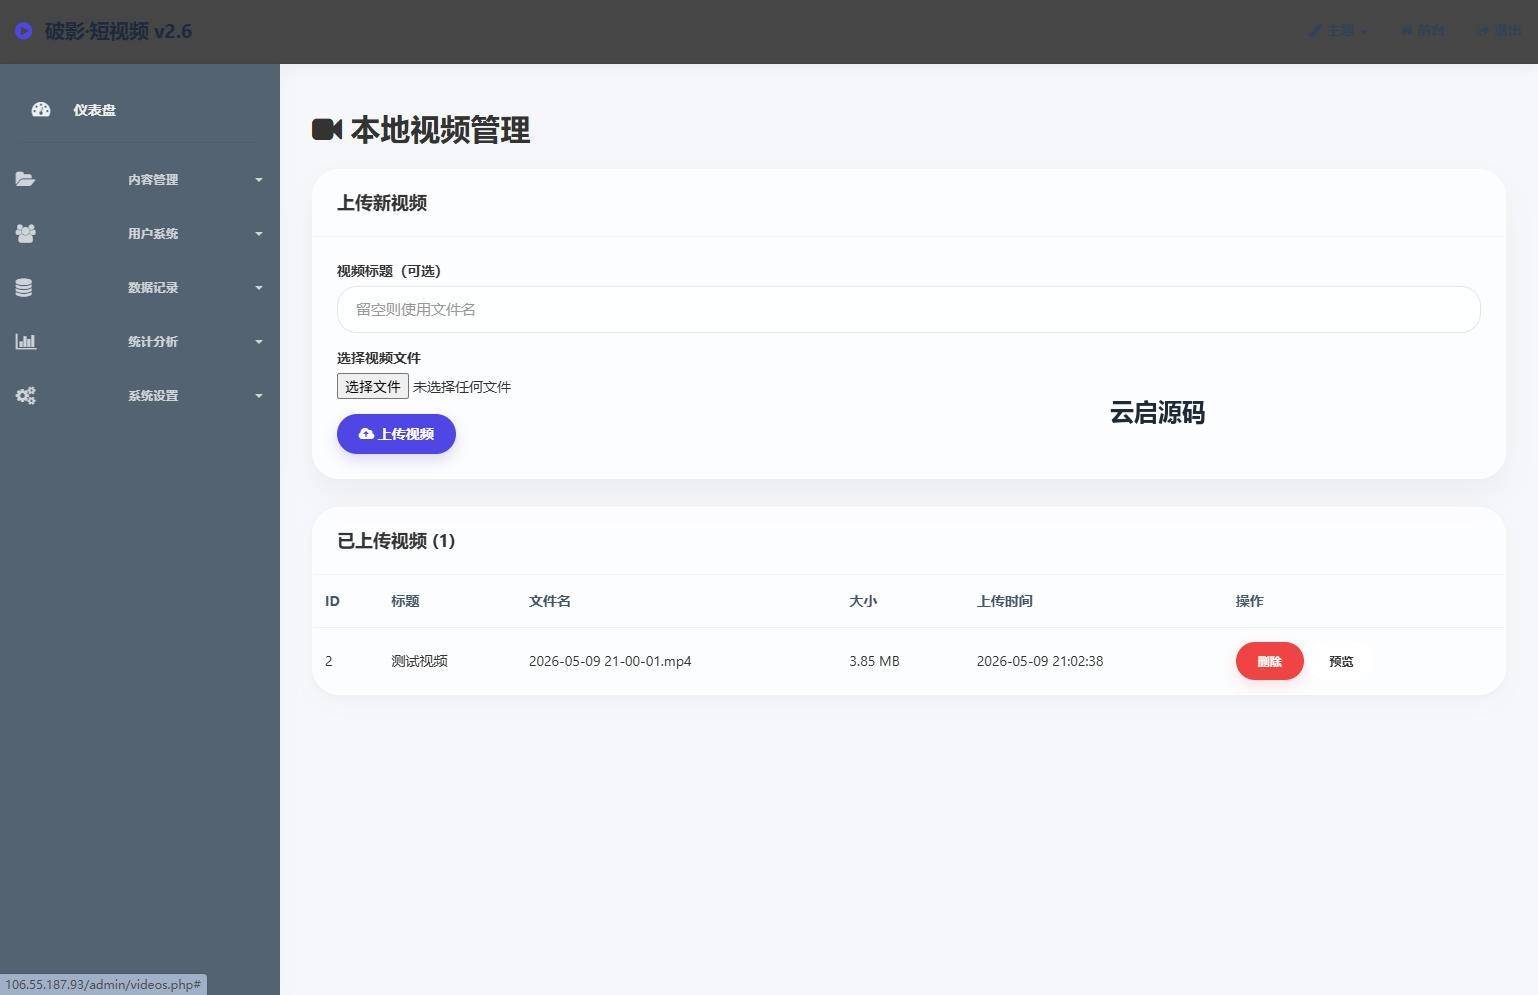Click the 破影-短视频 v2.6 site title
The height and width of the screenshot is (995, 1538).
pos(118,31)
